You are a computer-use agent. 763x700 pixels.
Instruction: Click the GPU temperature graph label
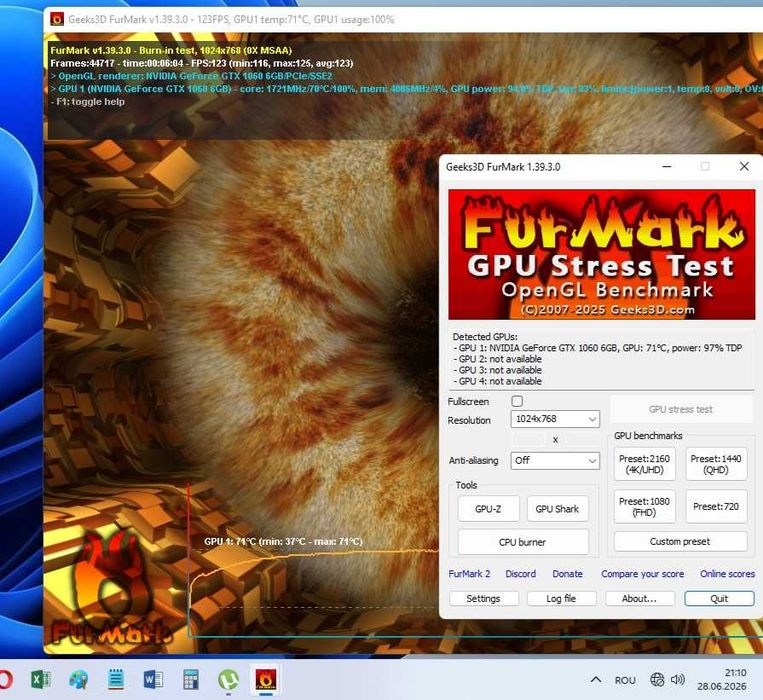(283, 541)
